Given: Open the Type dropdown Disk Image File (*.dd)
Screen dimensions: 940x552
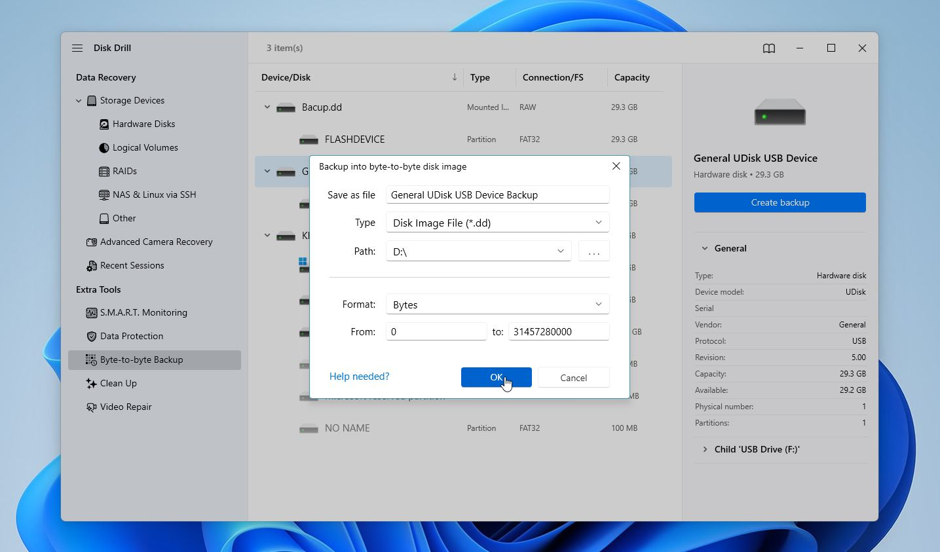Looking at the screenshot, I should click(498, 223).
